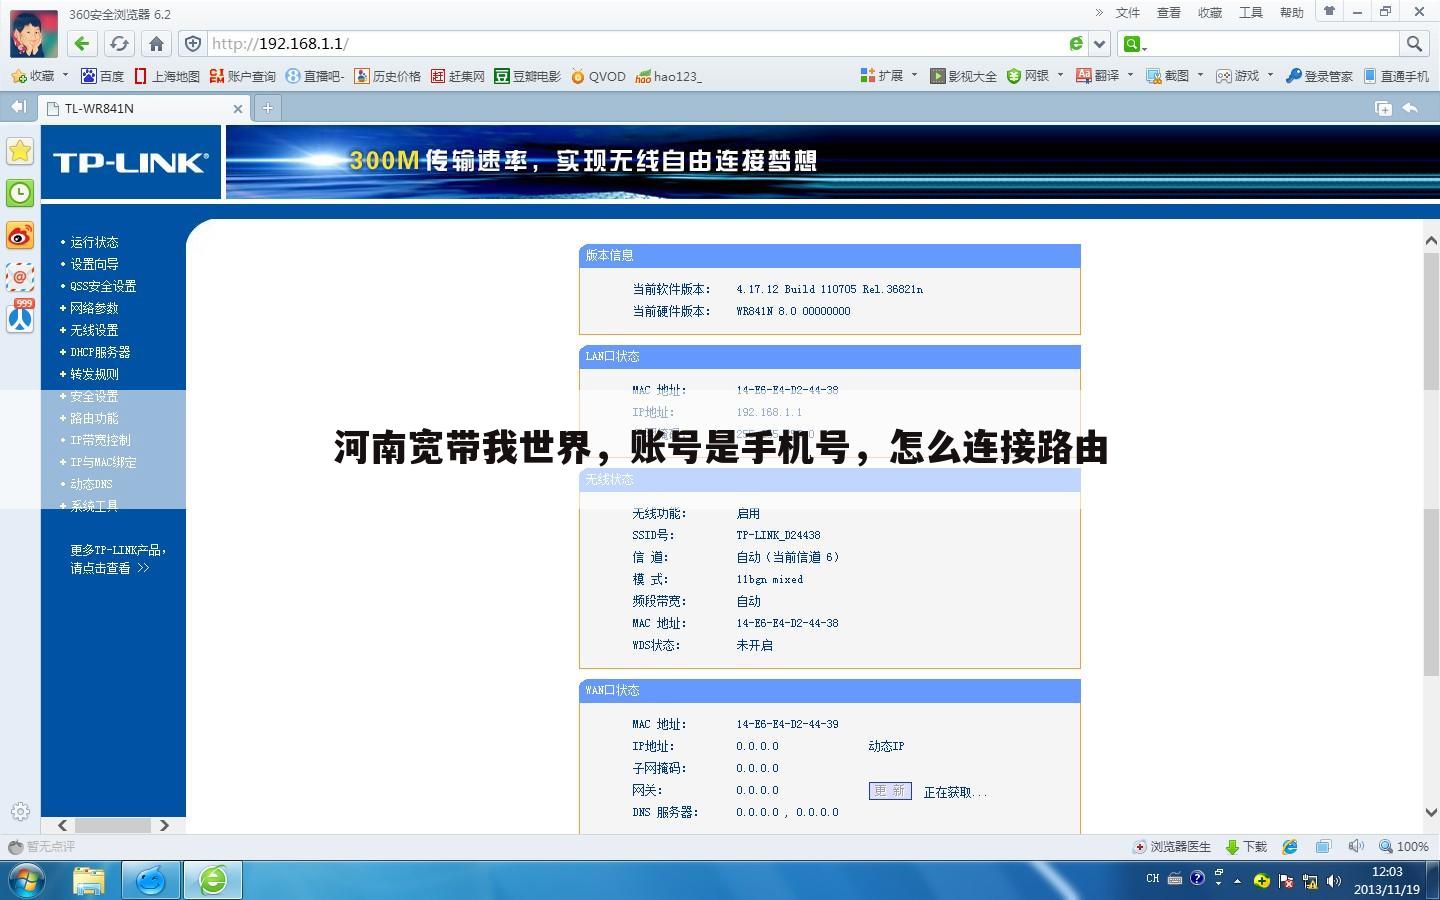This screenshot has height=900, width=1440.
Task: Open the search engine selector dropdown
Action: point(1134,43)
